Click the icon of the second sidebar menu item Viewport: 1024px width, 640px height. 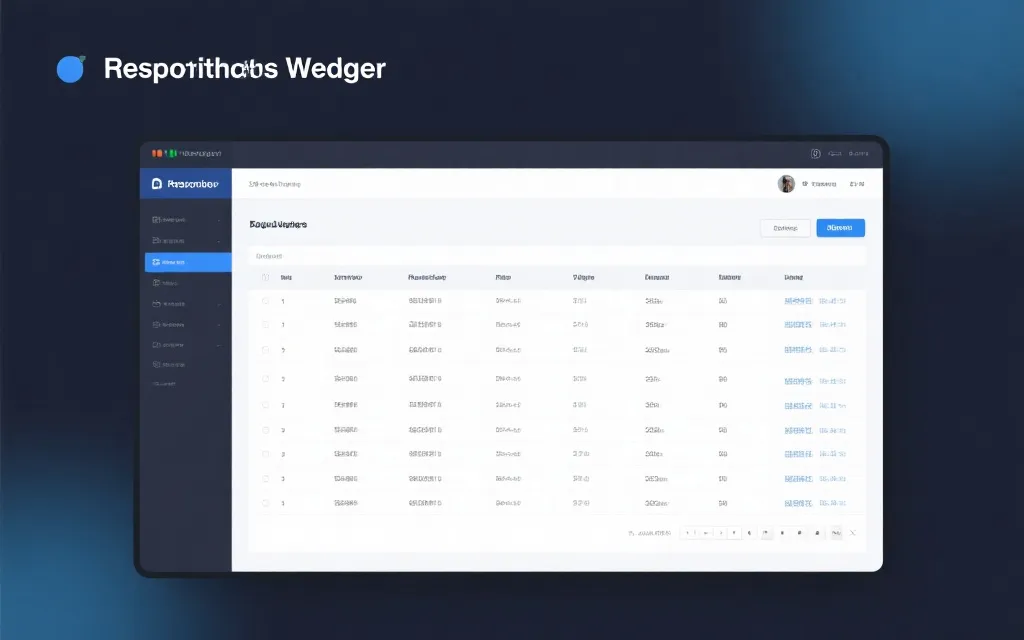[156, 241]
